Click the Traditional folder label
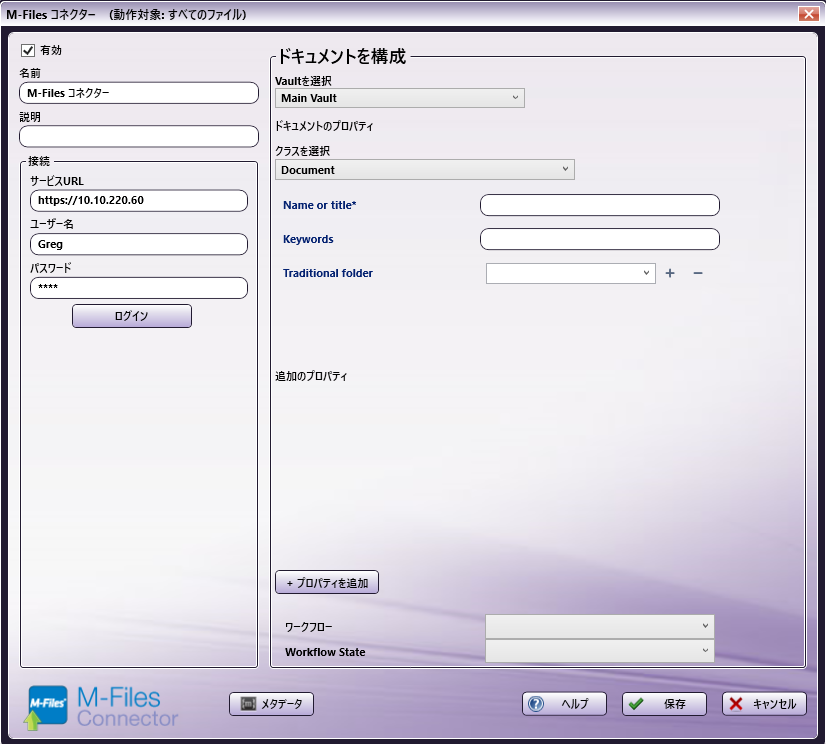The height and width of the screenshot is (744, 826). click(x=328, y=273)
